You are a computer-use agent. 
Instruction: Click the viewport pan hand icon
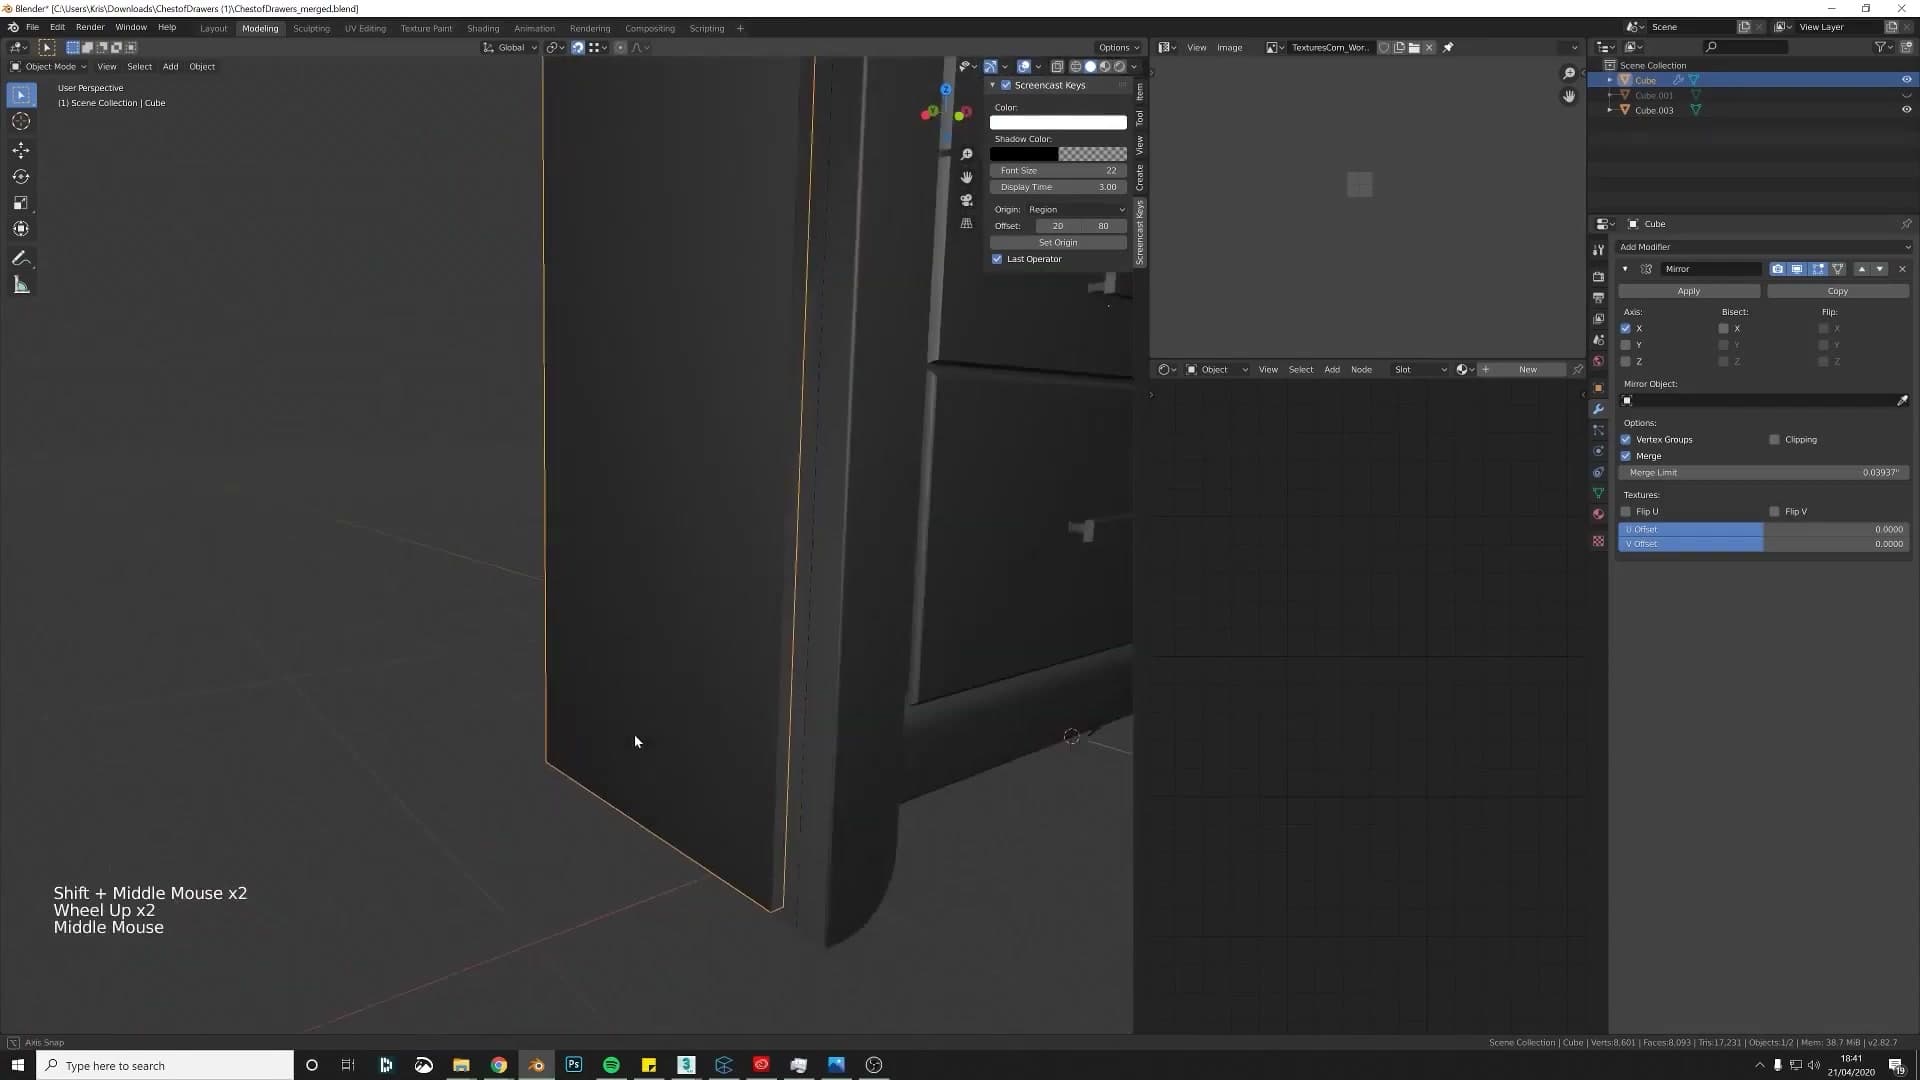click(966, 177)
